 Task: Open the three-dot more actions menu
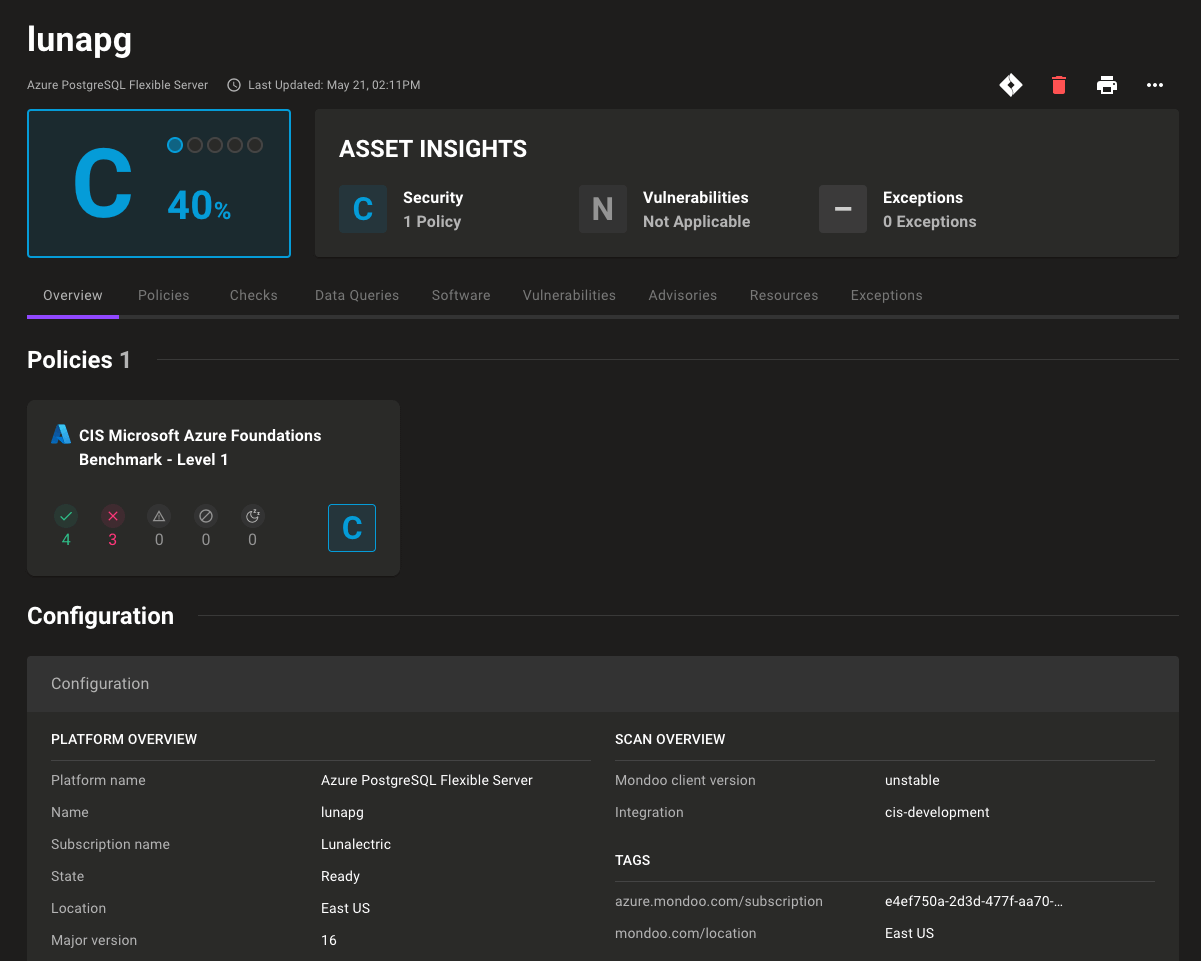[x=1155, y=85]
